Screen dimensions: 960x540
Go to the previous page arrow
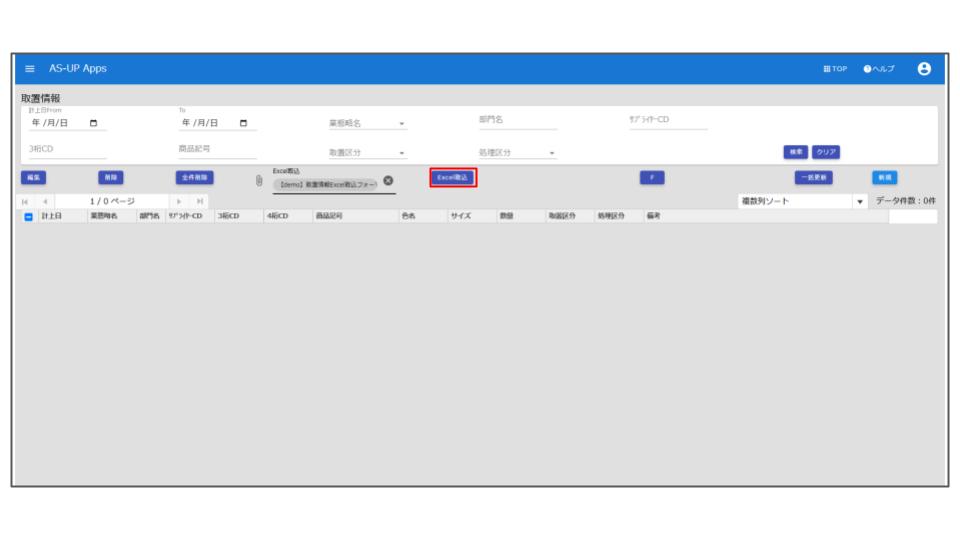[x=45, y=202]
